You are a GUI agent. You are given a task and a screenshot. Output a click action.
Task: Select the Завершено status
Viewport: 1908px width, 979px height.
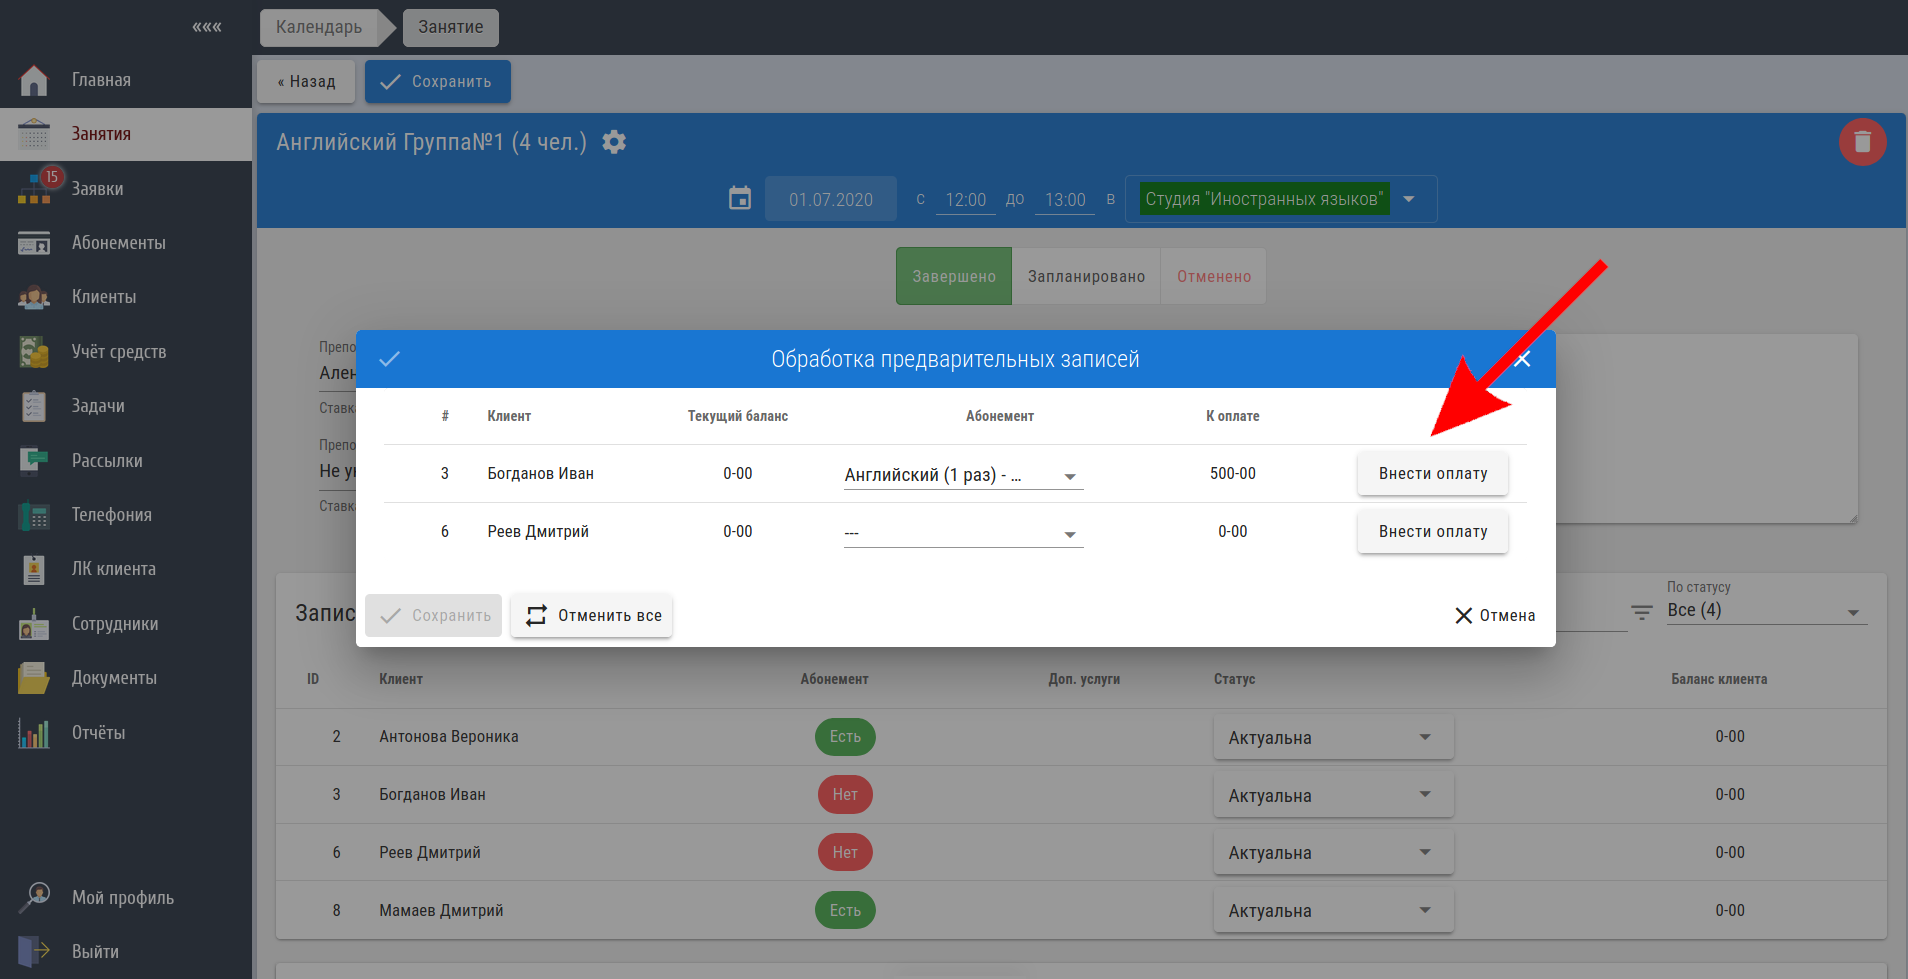pos(954,276)
